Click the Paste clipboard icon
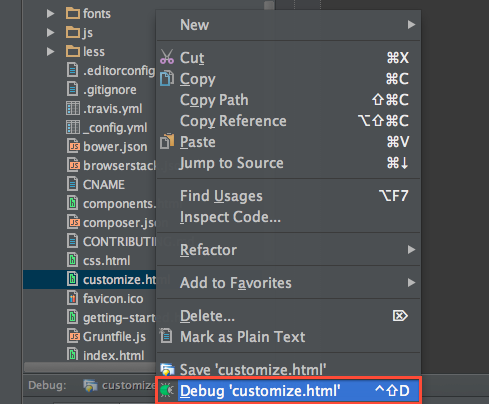This screenshot has height=404, width=489. 167,141
